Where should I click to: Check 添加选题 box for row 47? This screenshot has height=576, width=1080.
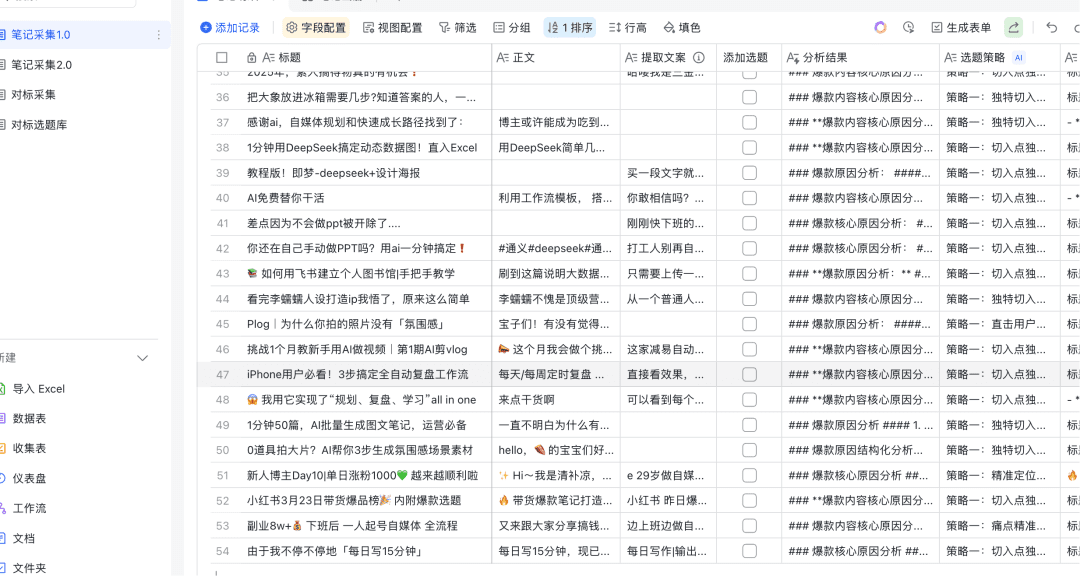749,374
